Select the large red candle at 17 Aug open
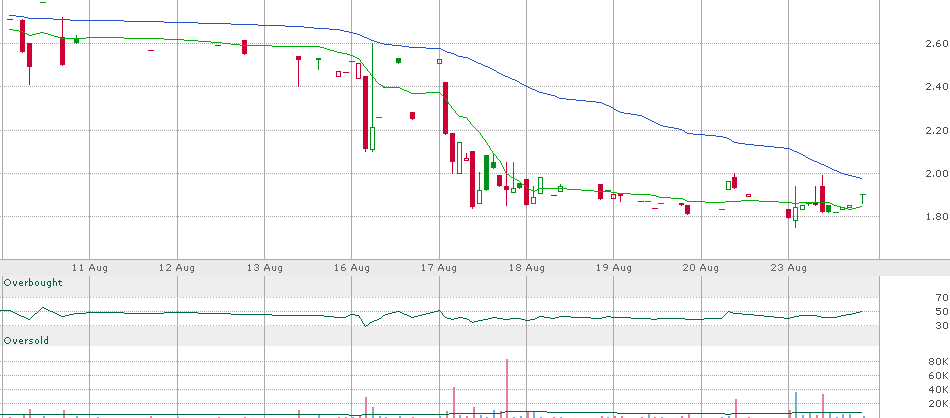This screenshot has width=950, height=418. (x=445, y=108)
